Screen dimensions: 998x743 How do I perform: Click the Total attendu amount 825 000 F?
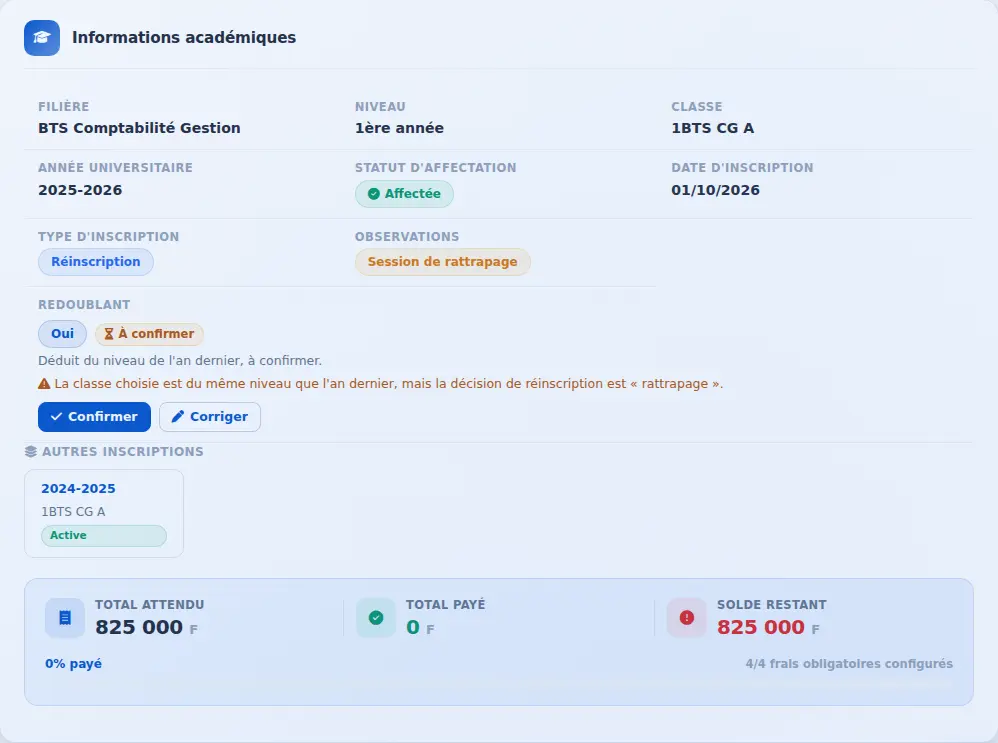click(x=146, y=627)
